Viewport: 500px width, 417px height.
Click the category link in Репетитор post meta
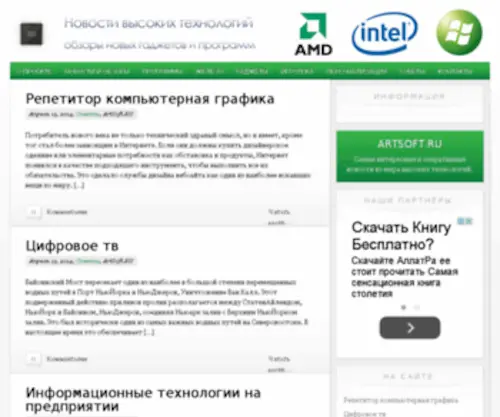(x=88, y=114)
